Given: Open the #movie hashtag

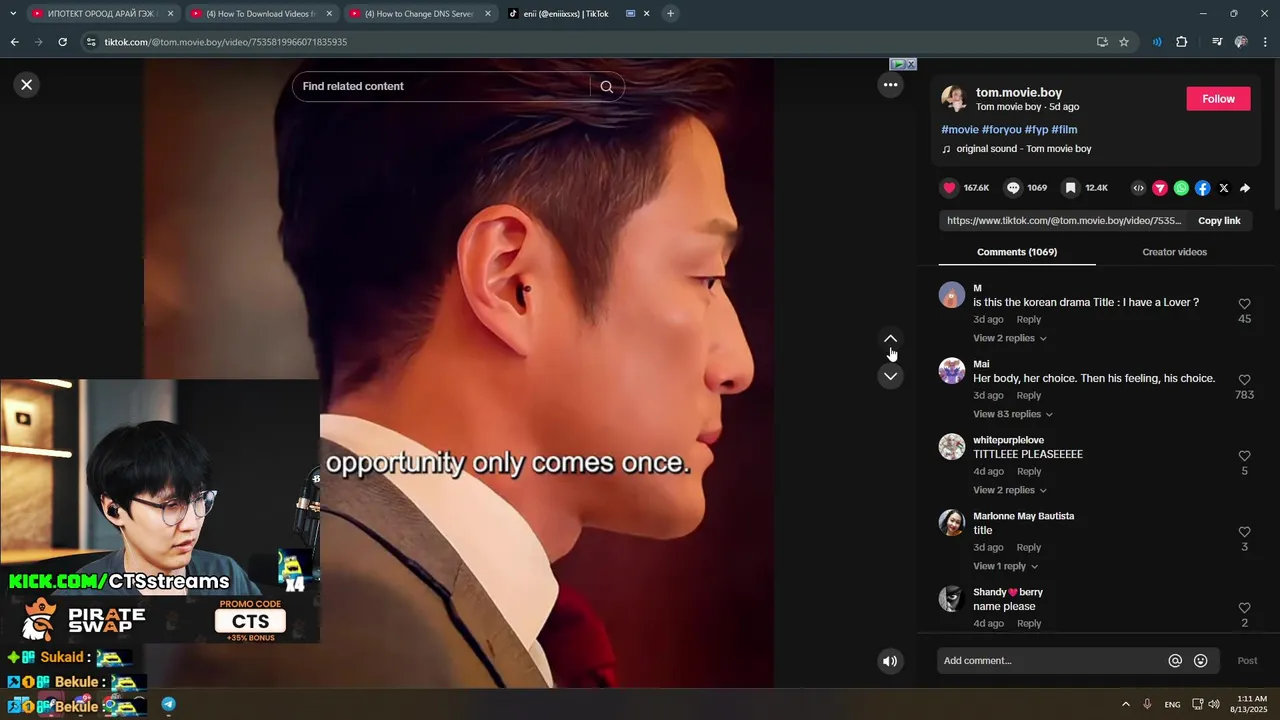Looking at the screenshot, I should tap(960, 130).
